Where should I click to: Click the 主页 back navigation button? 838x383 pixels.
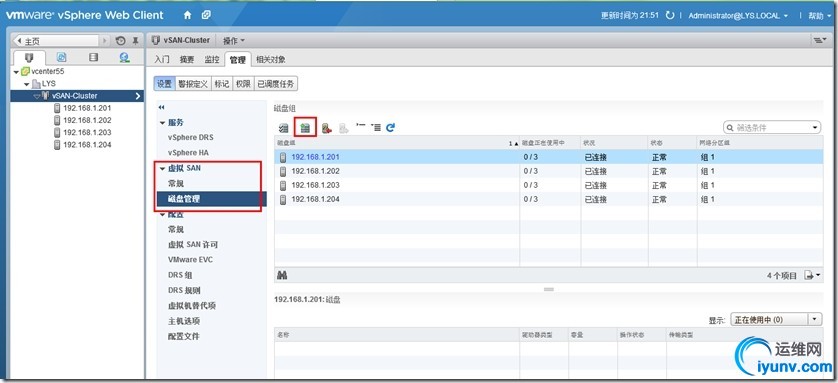[x=57, y=41]
